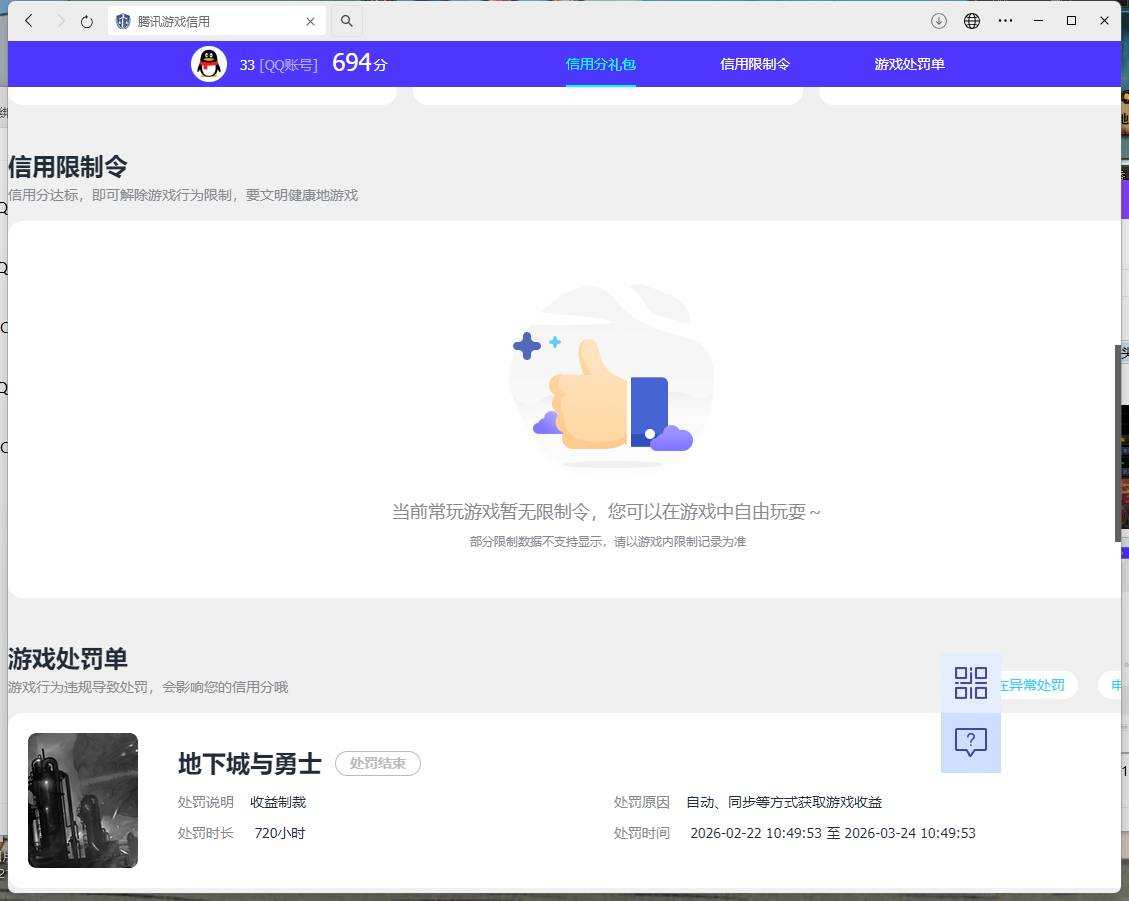Click the 信用限制令 section heading

[68, 167]
